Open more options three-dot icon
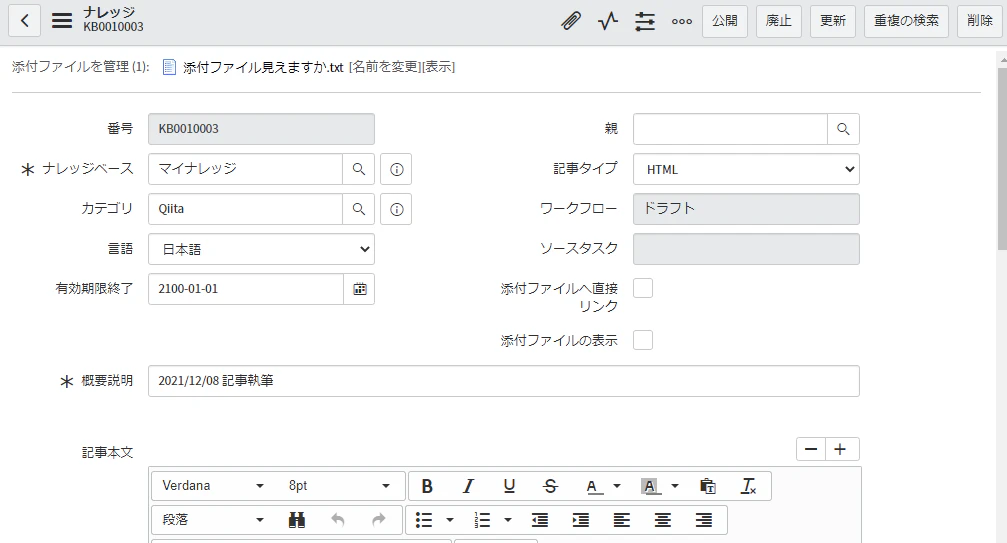The width and height of the screenshot is (1007, 543). click(681, 21)
